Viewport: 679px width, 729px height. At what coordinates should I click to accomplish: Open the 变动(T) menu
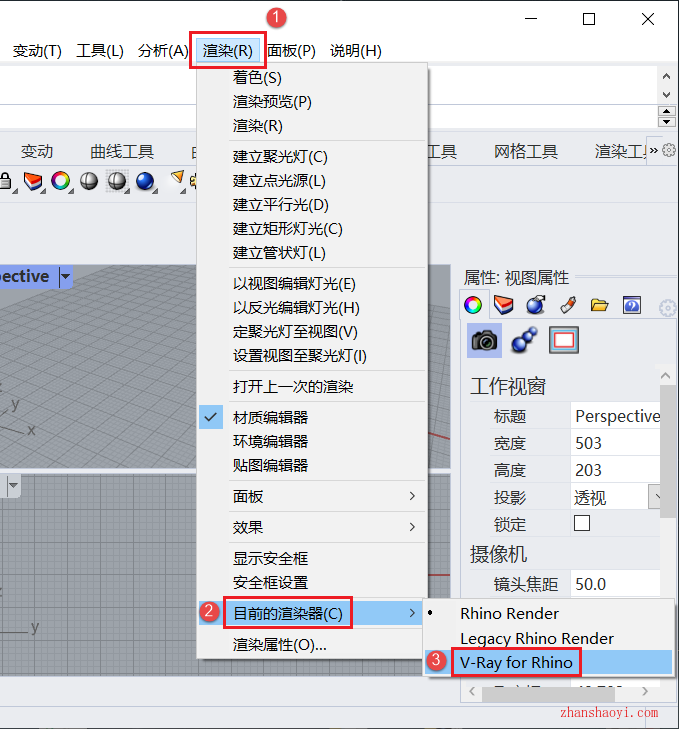click(37, 50)
